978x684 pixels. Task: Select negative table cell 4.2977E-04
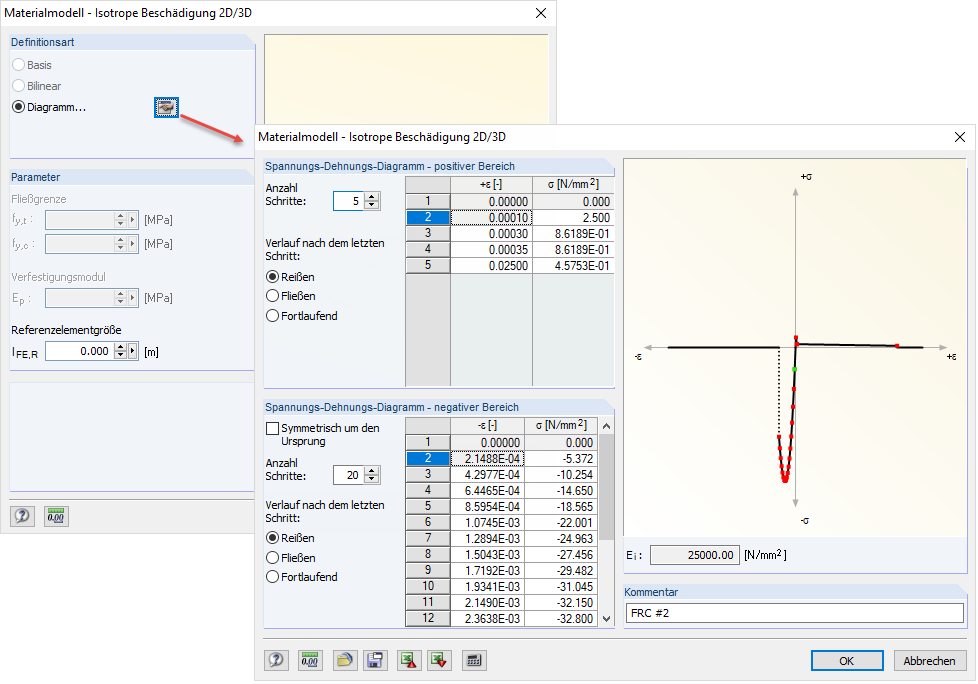[487, 474]
